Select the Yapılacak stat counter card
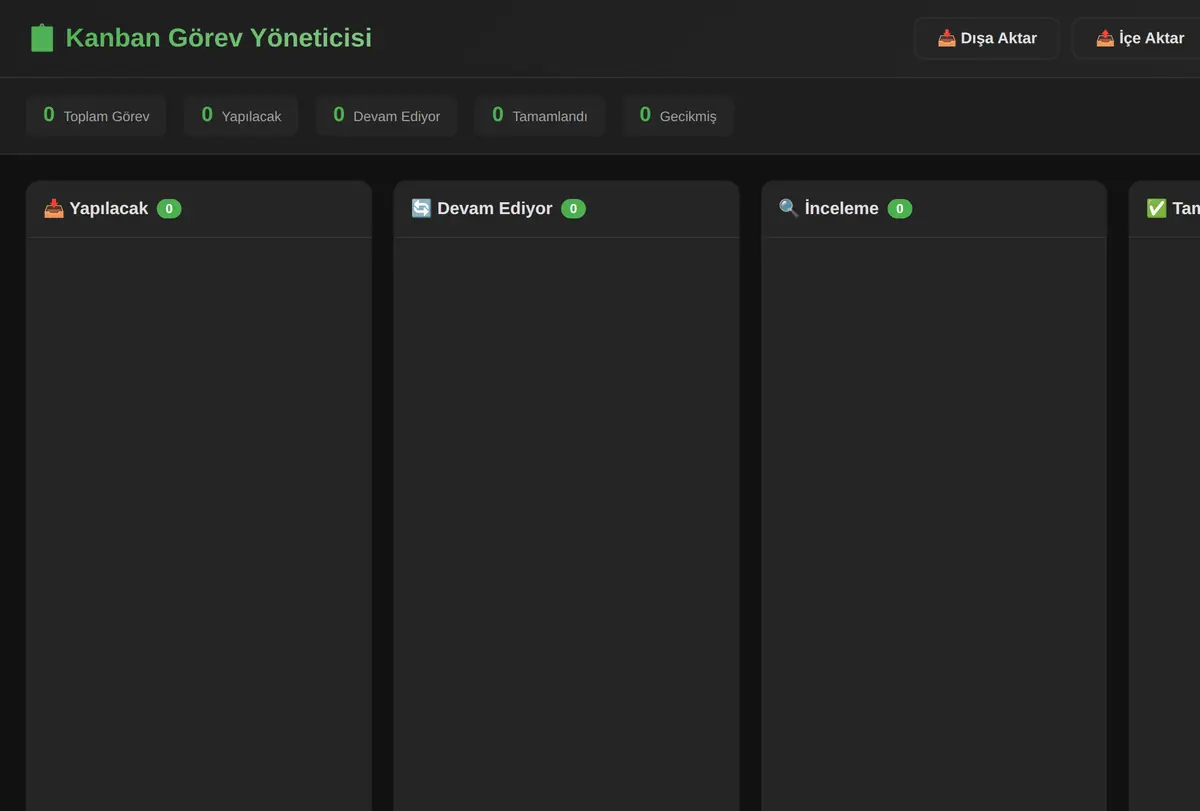The width and height of the screenshot is (1200, 811). 241,116
